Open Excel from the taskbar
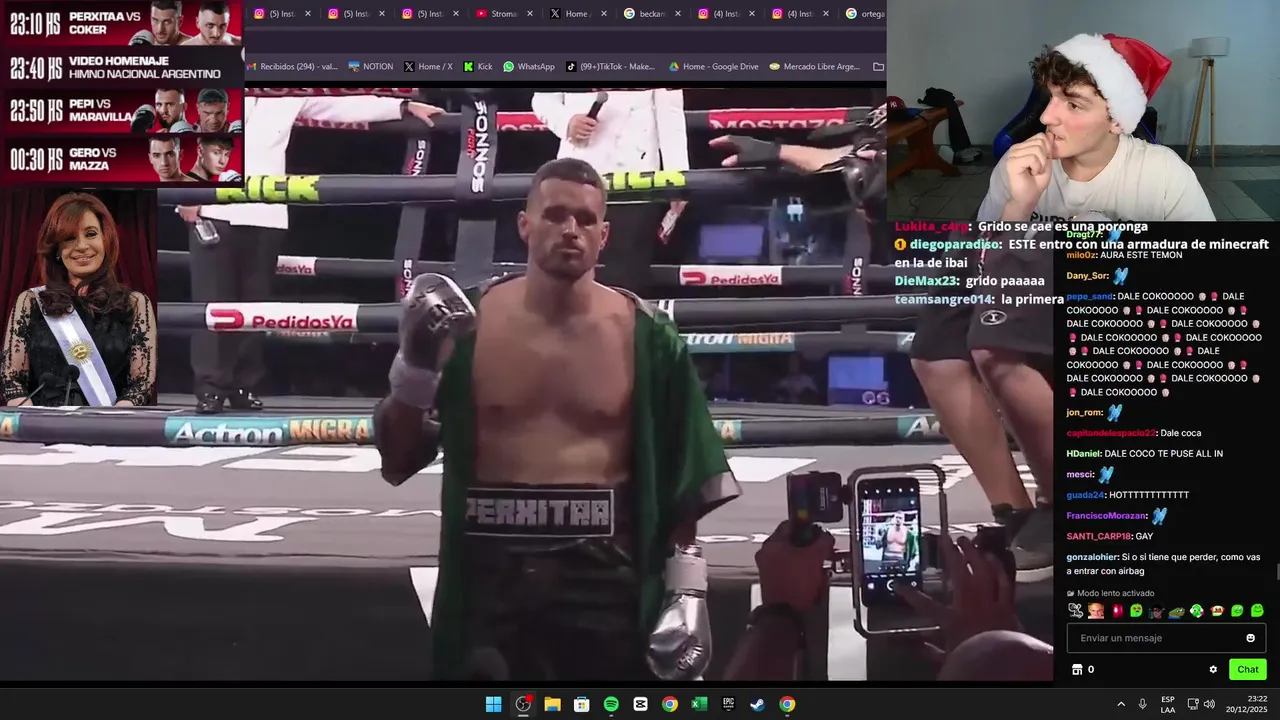 pos(699,704)
